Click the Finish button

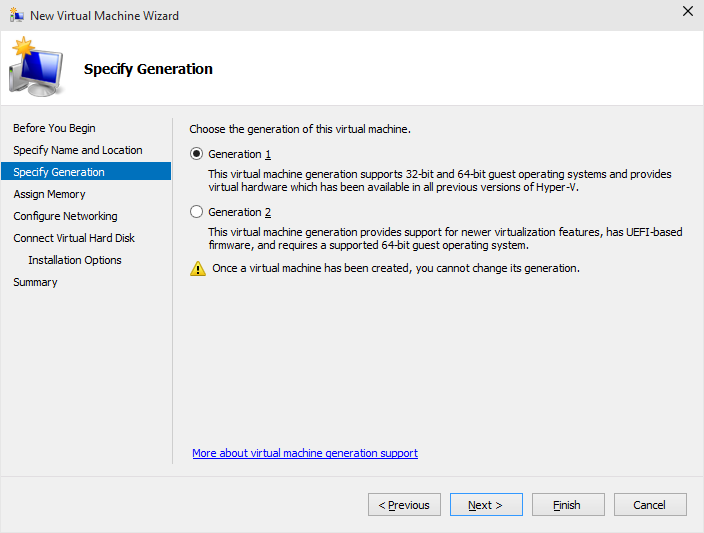pos(568,505)
